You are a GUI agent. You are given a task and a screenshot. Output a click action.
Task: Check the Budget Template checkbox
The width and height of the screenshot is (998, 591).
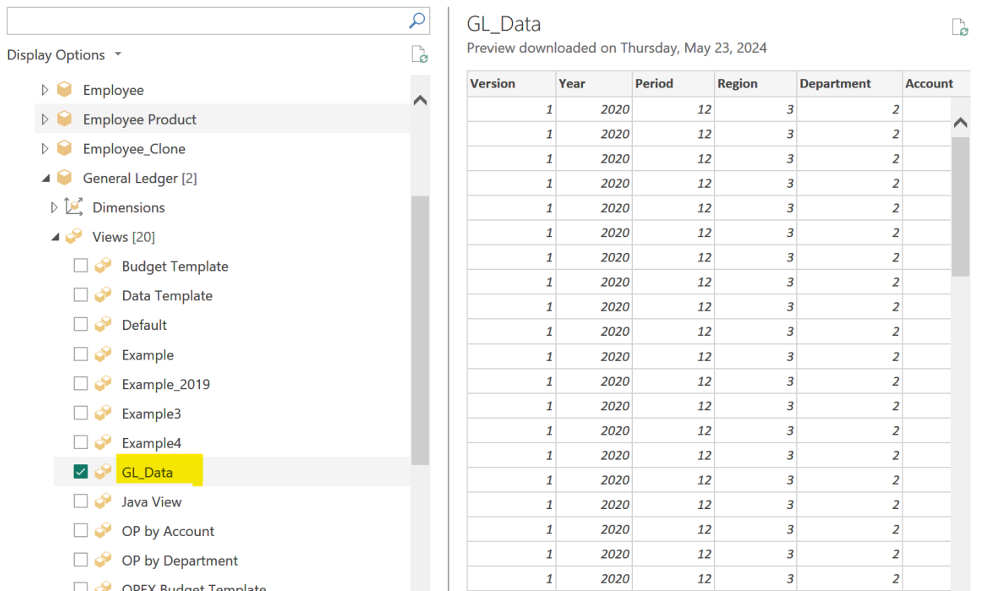81,265
